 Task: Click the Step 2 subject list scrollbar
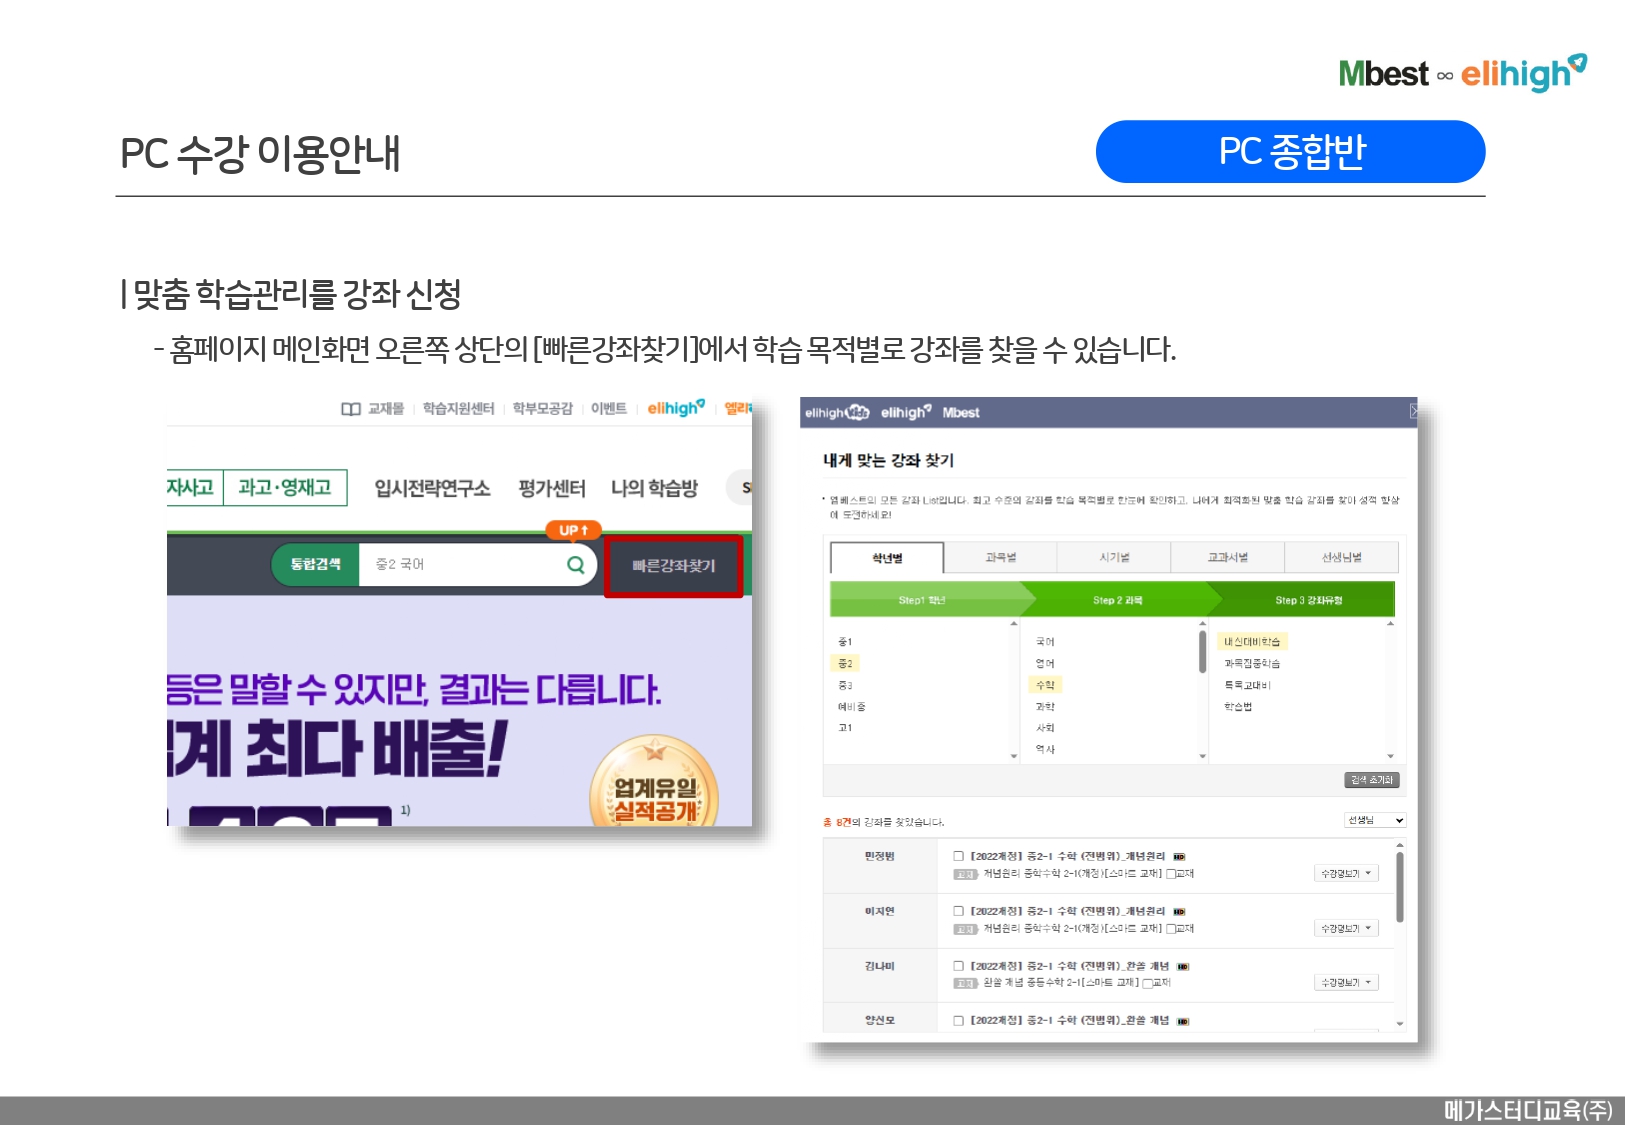(x=1202, y=652)
